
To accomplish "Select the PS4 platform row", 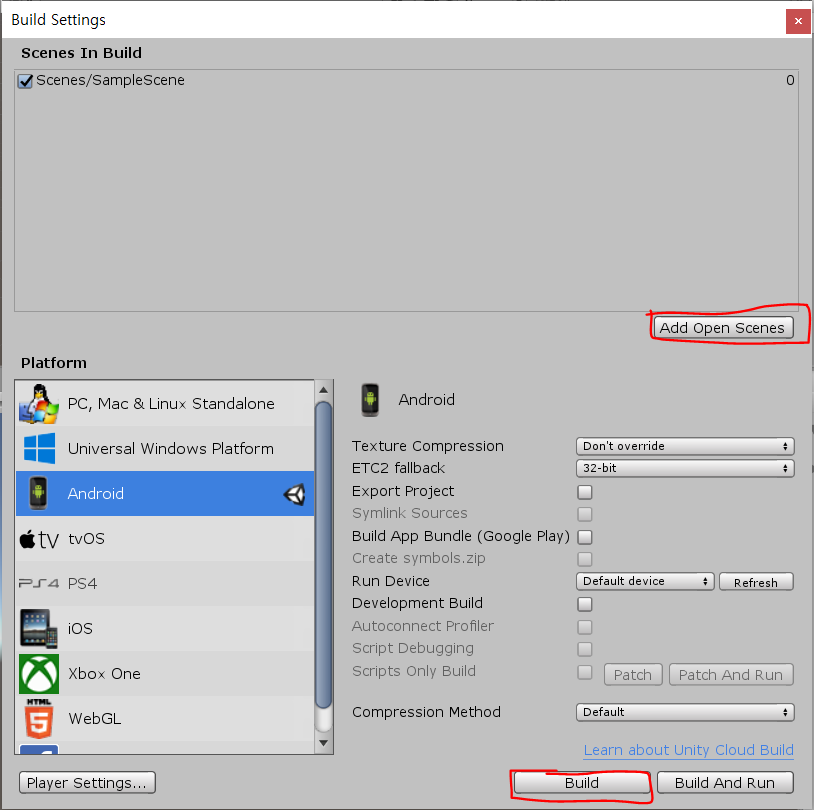I will click(x=165, y=583).
